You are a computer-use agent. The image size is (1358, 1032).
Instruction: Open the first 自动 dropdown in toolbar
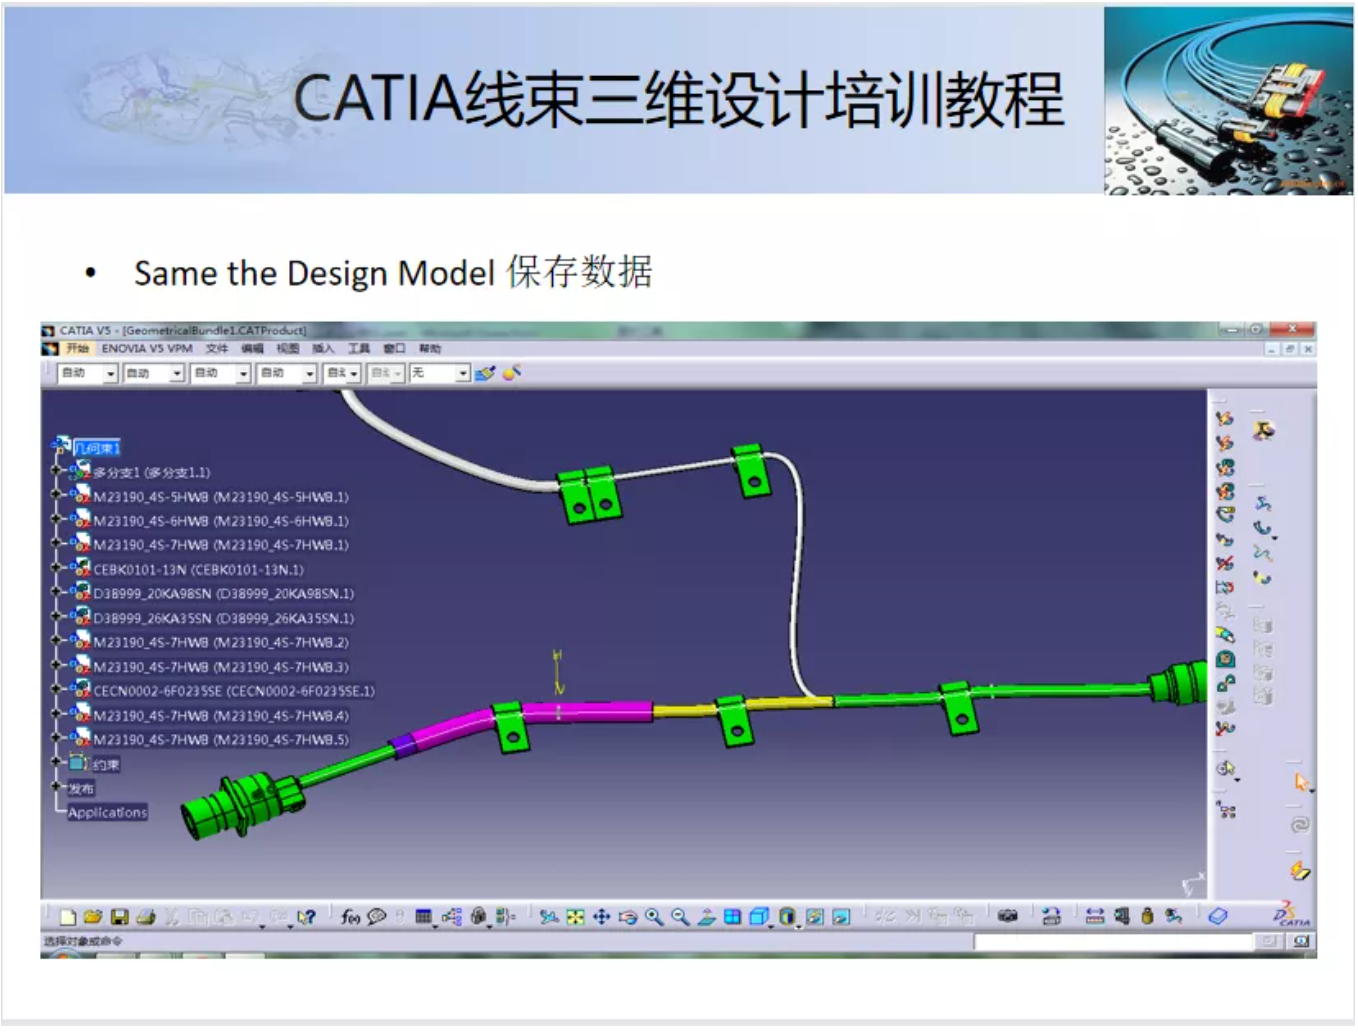[110, 374]
